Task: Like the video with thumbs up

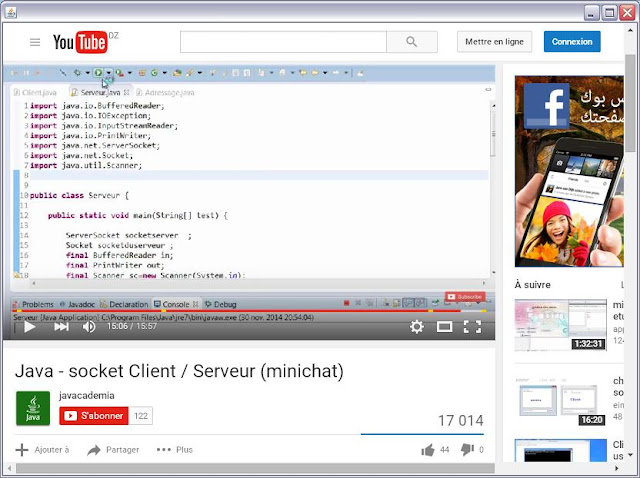Action: (428, 450)
